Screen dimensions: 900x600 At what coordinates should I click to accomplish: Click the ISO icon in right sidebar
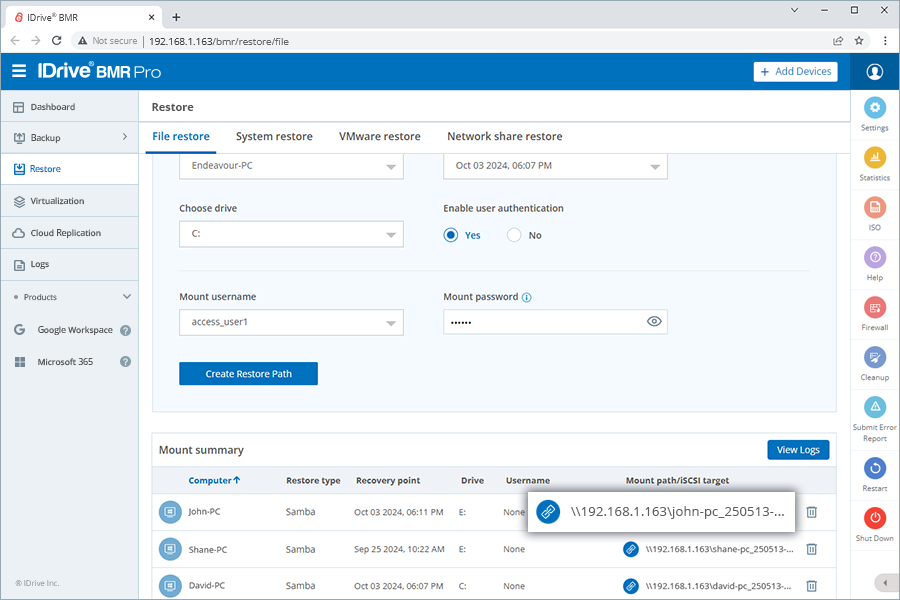875,208
